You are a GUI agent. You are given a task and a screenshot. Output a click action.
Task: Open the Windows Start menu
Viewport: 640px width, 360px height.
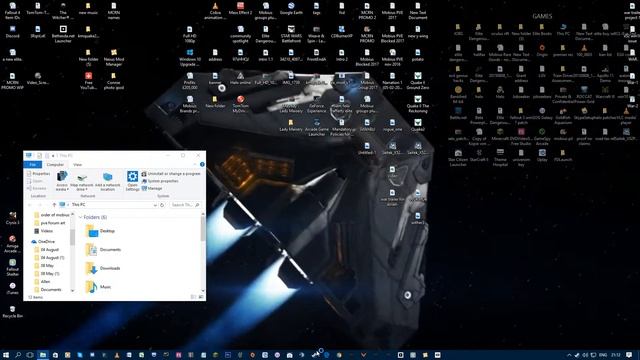click(6, 355)
